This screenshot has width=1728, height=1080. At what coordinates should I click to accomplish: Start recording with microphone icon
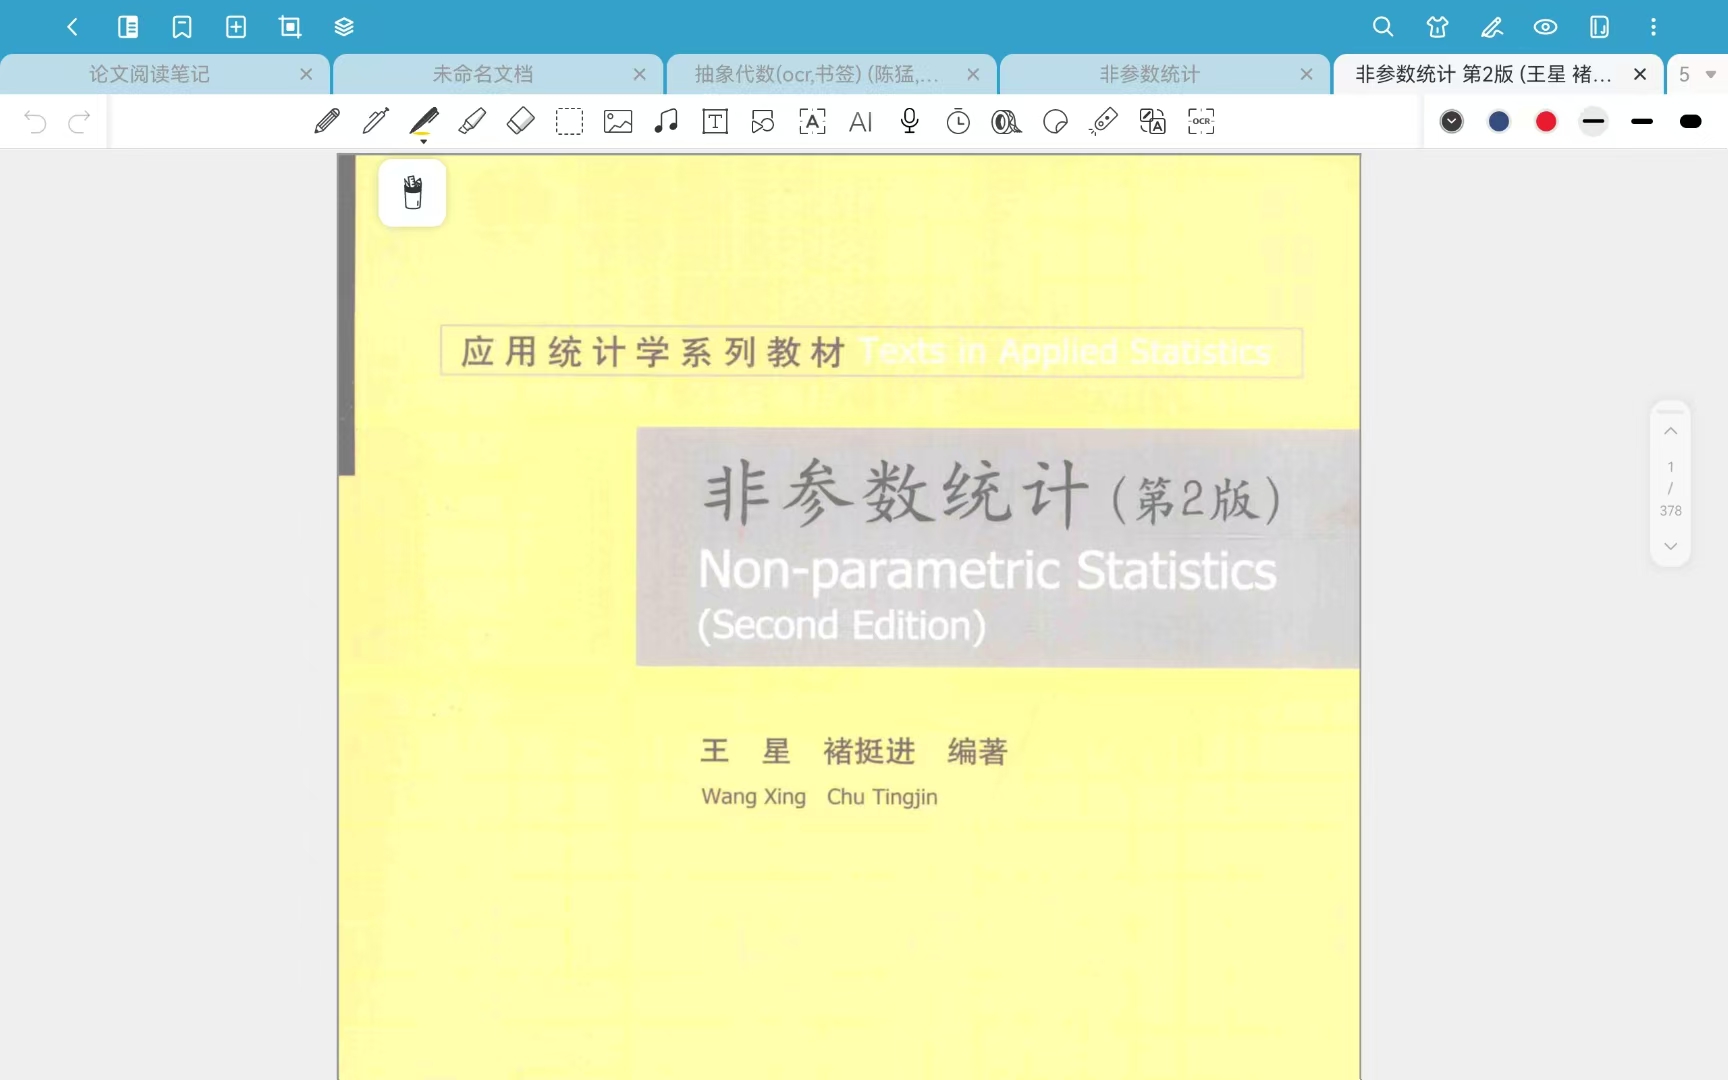click(x=909, y=122)
